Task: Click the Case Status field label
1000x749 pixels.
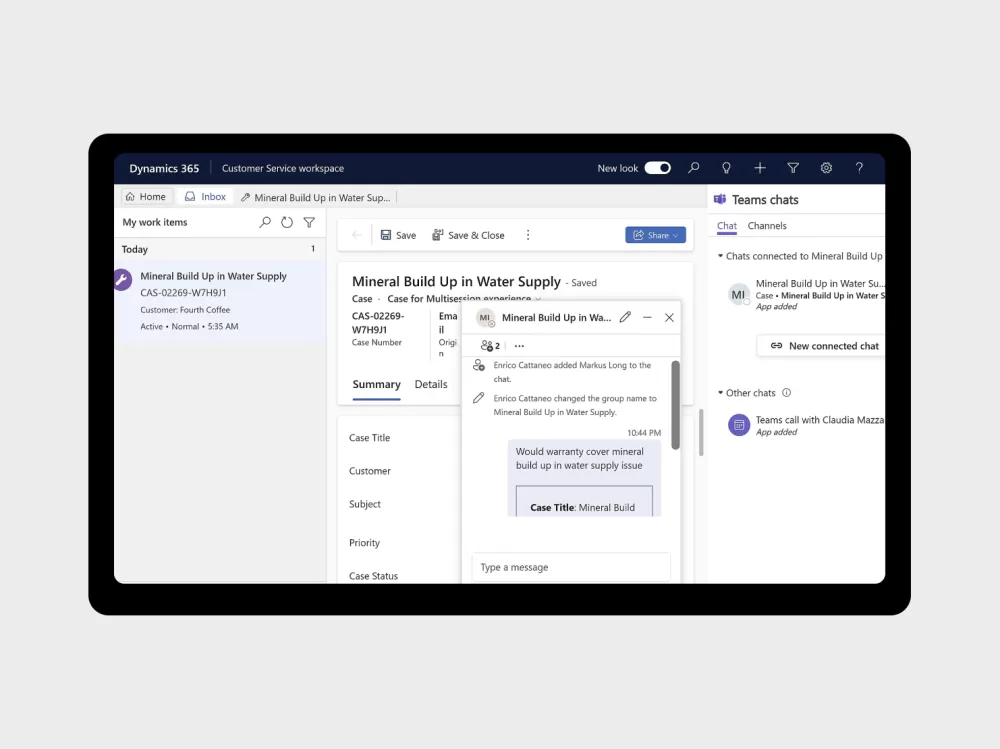Action: coord(373,575)
